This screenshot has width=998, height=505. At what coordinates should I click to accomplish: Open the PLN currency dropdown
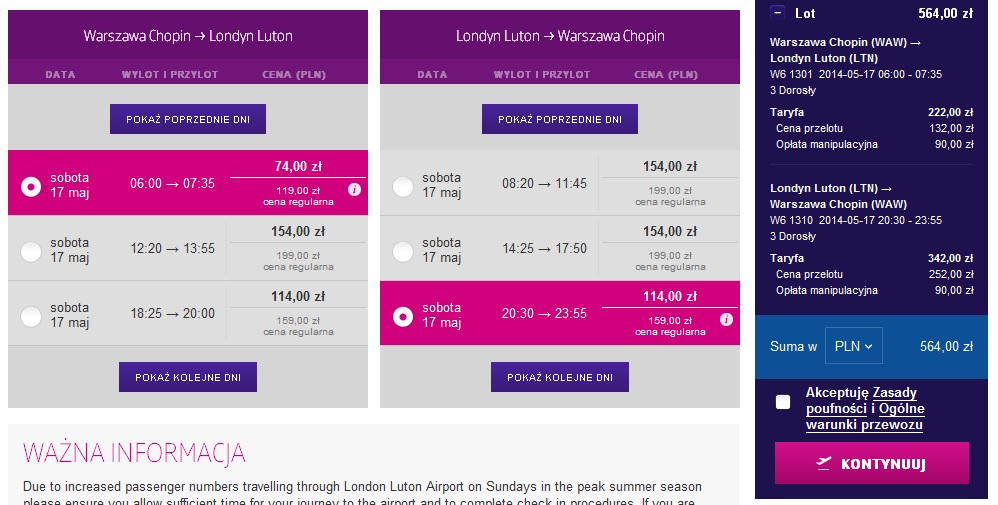(x=854, y=346)
